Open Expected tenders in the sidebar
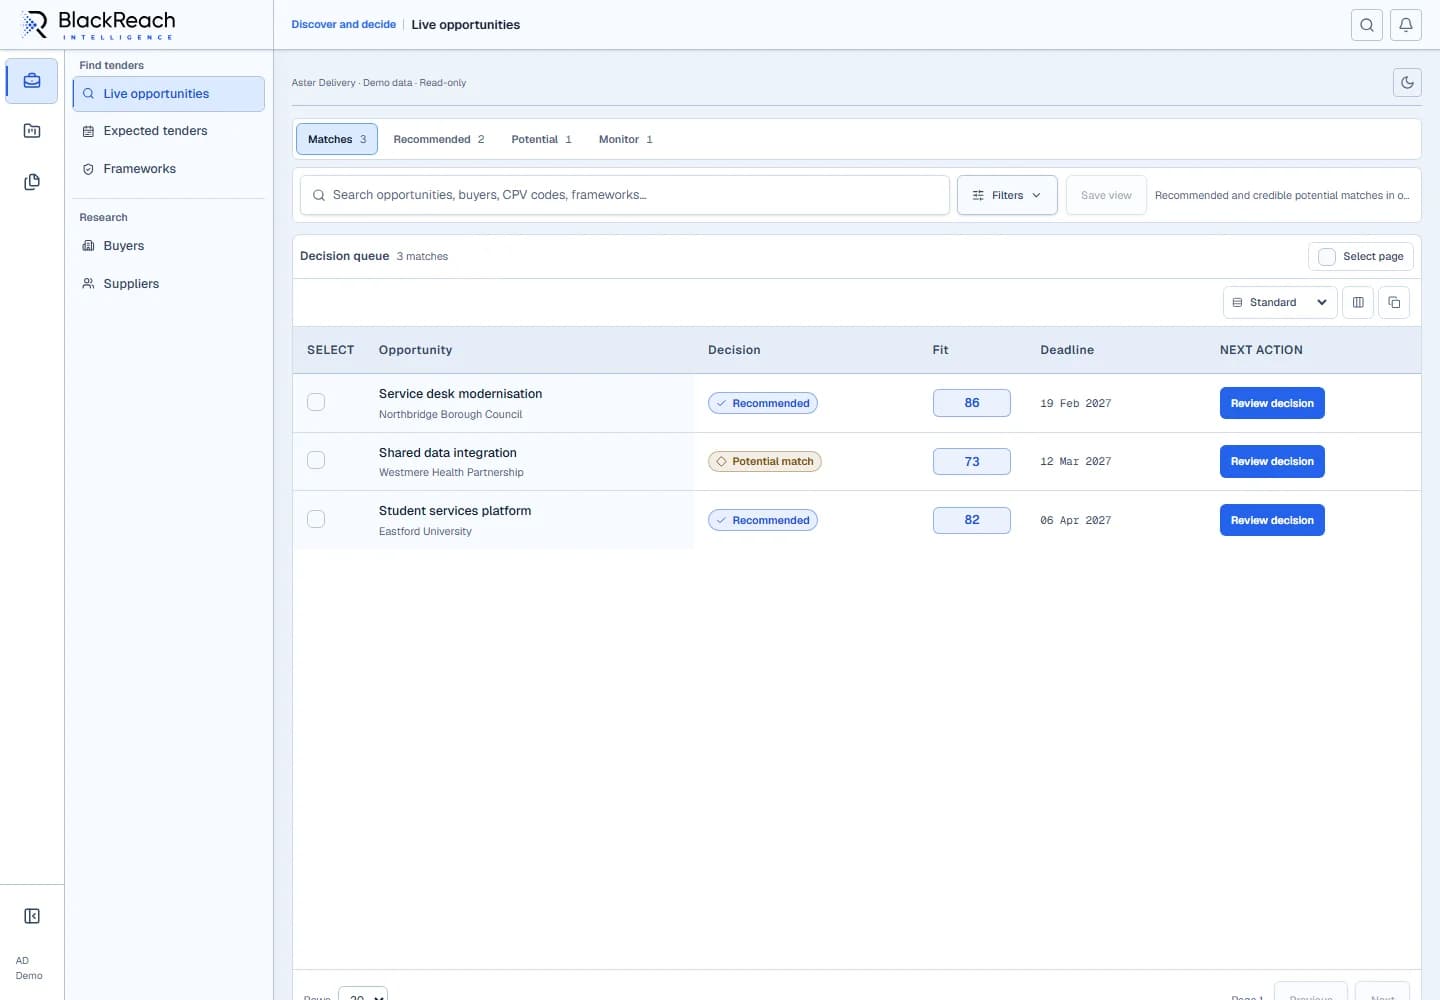Viewport: 1440px width, 1000px height. pos(168,131)
